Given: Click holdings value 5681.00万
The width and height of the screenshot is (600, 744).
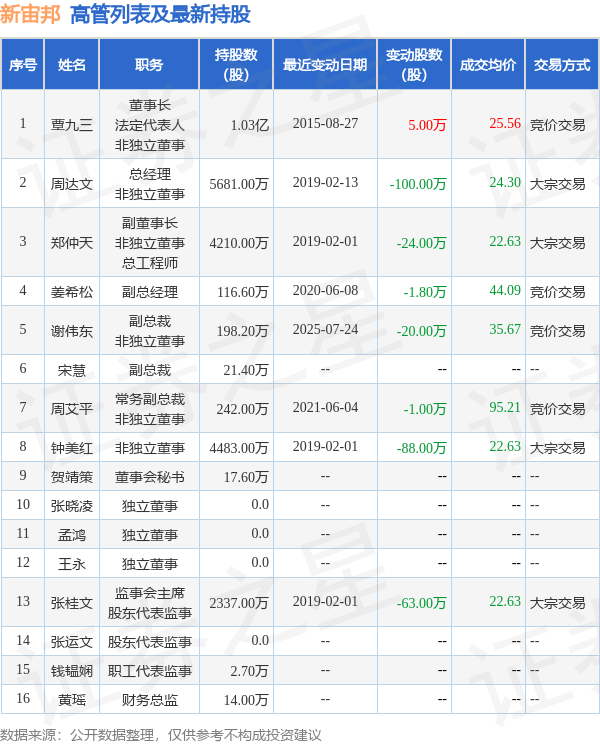Looking at the screenshot, I should (239, 184).
